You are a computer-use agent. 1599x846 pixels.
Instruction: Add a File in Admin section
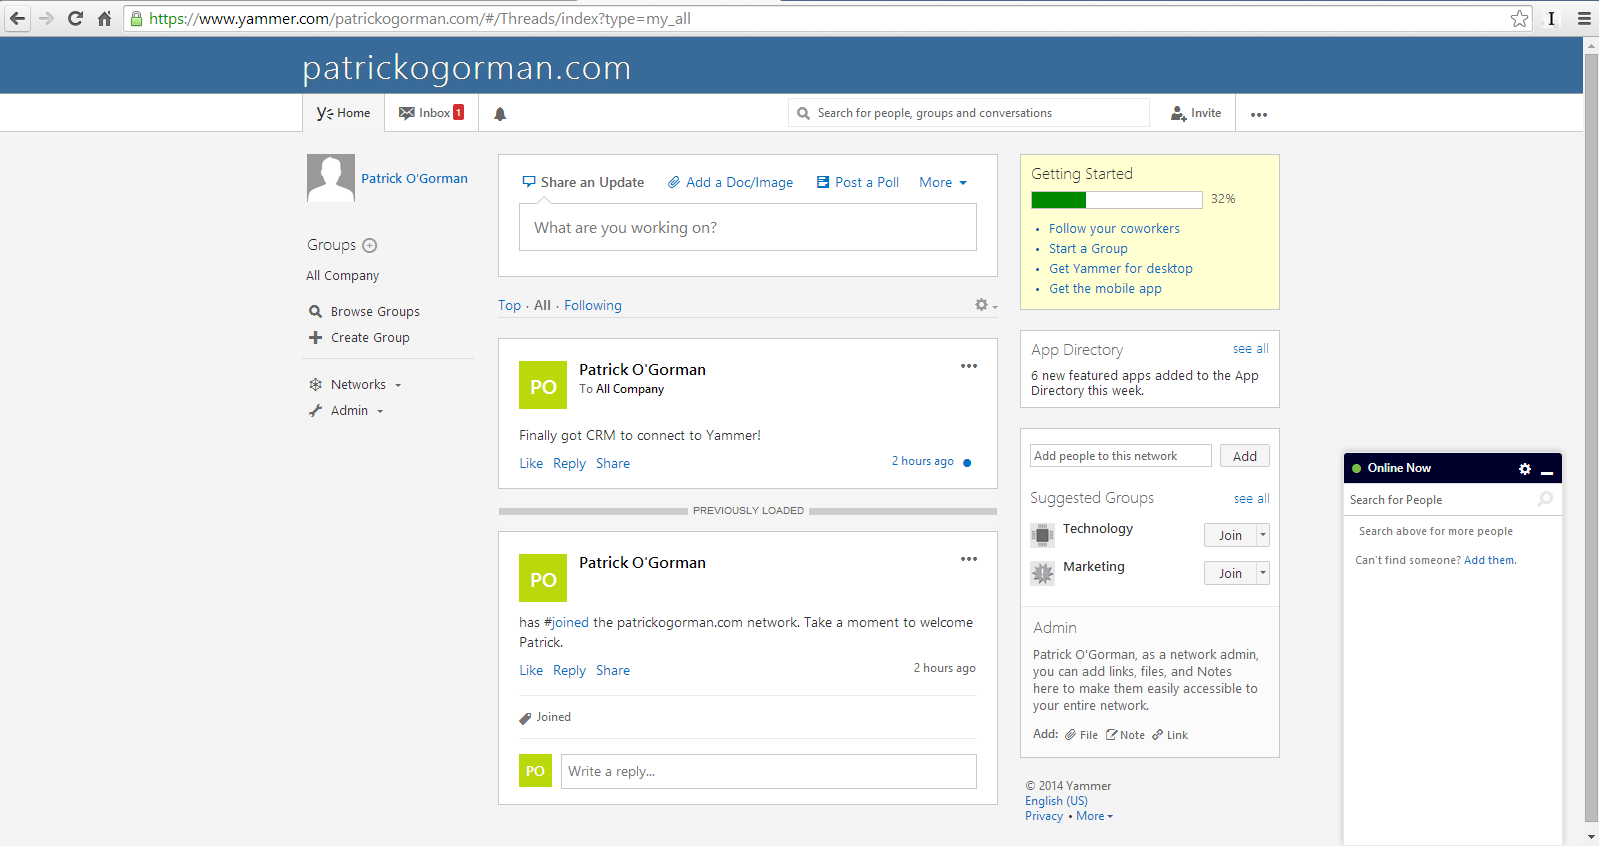click(x=1081, y=735)
